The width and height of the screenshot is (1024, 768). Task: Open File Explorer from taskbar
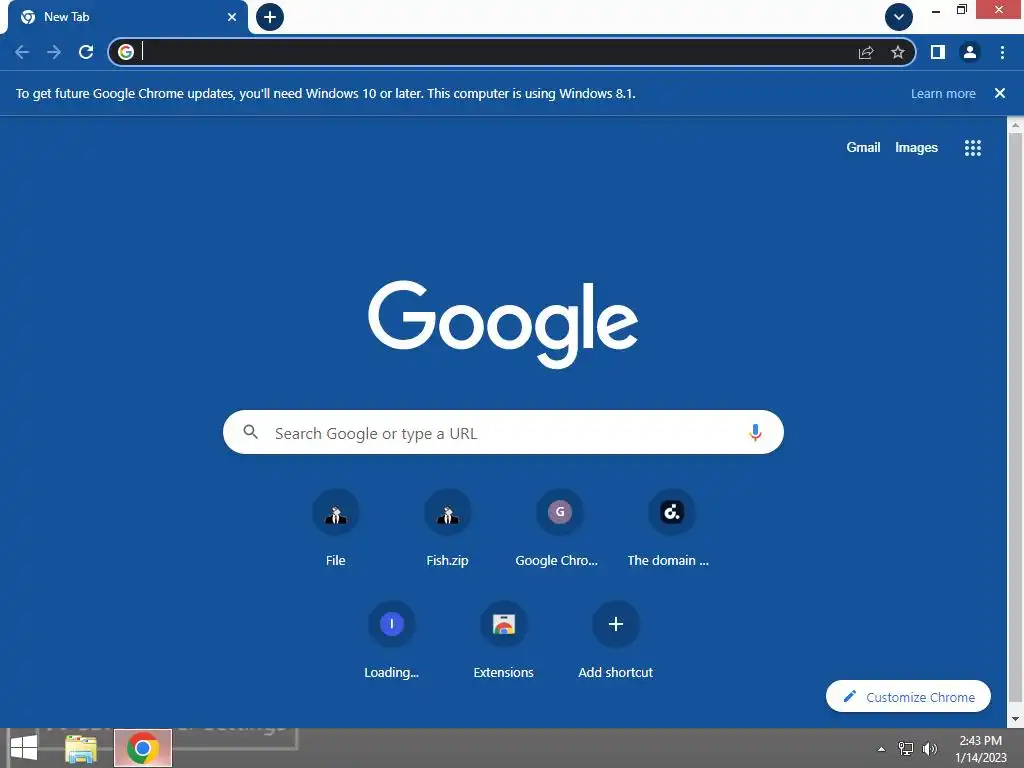tap(81, 749)
